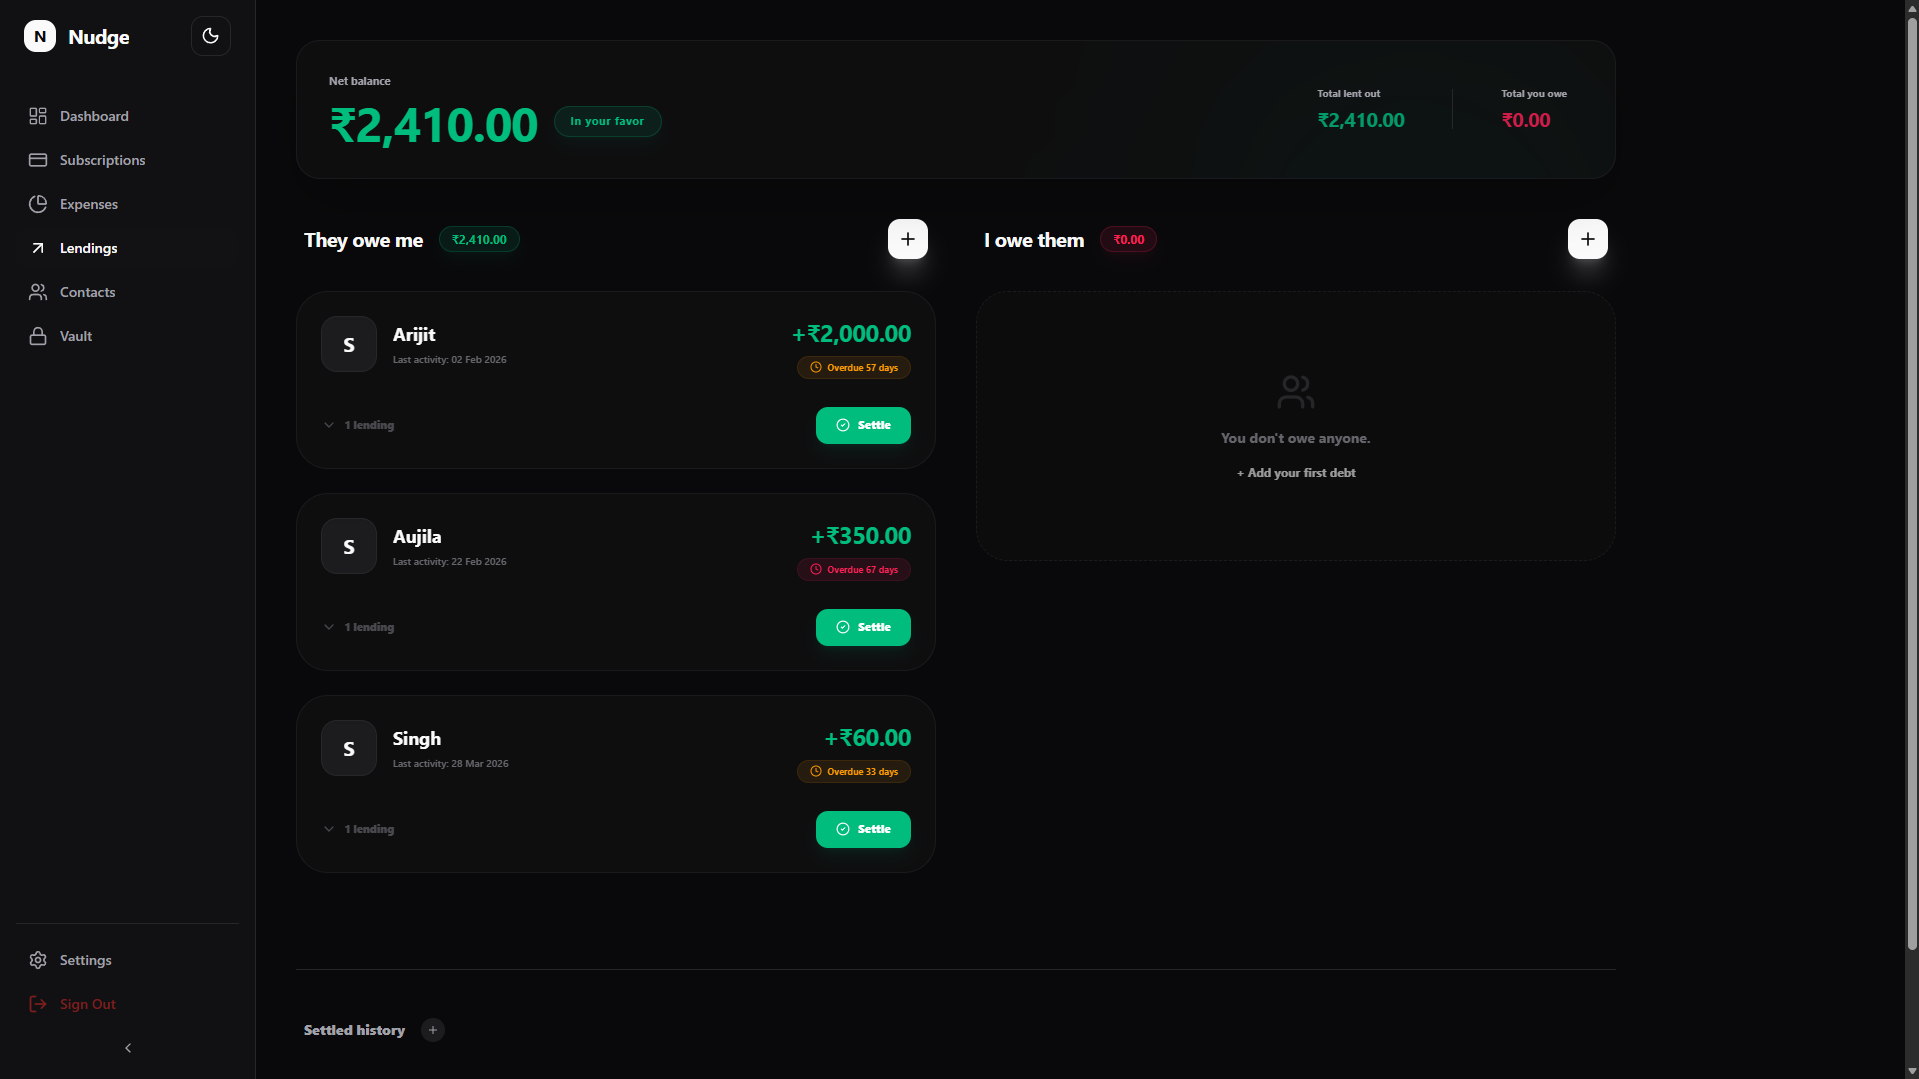Open the Settings gear icon
1919x1079 pixels.
point(38,959)
